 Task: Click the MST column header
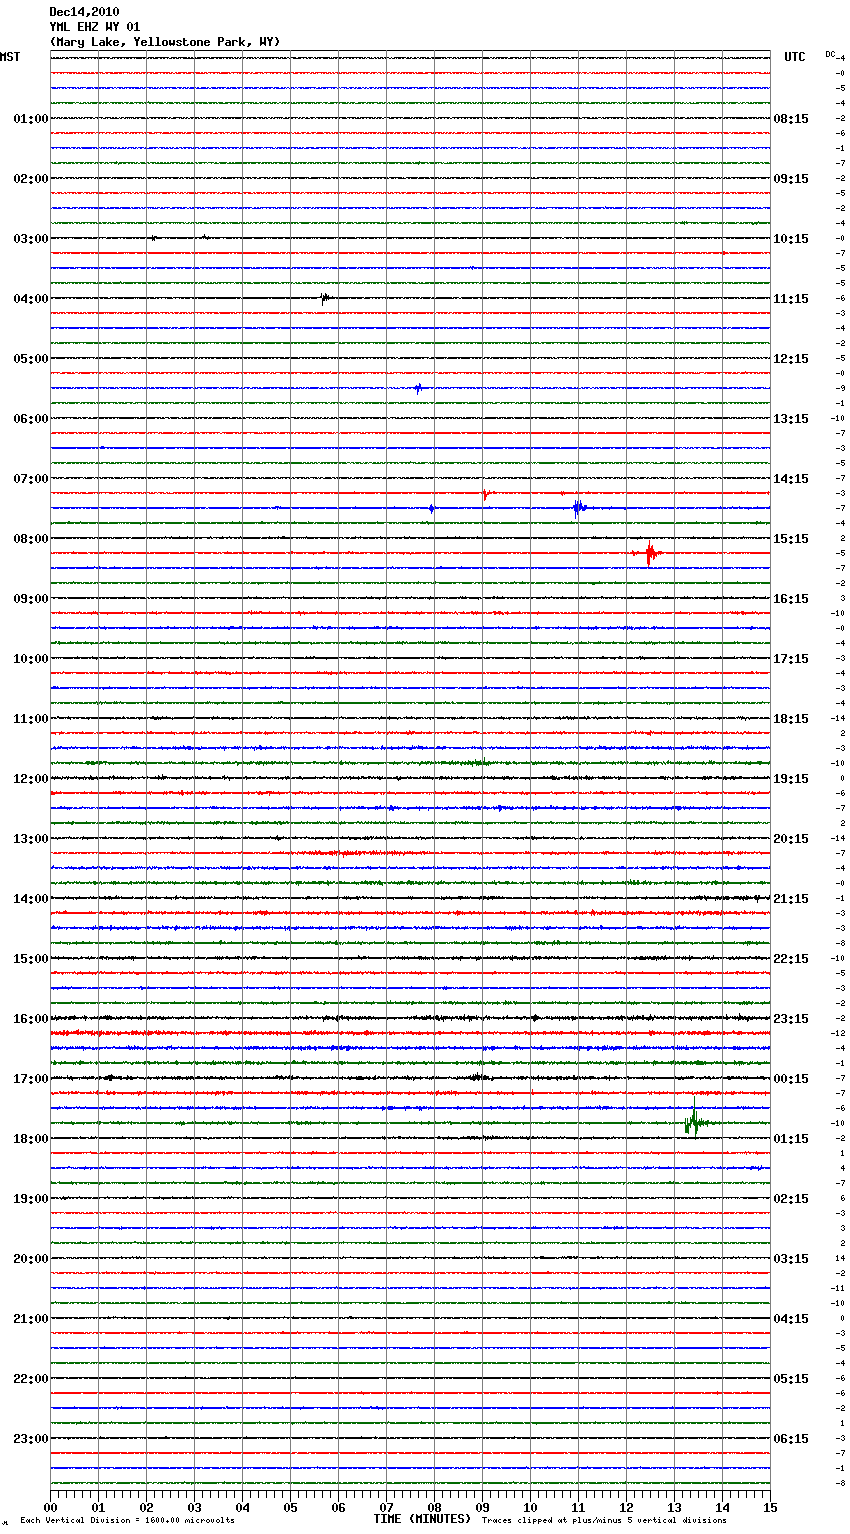pyautogui.click(x=10, y=57)
